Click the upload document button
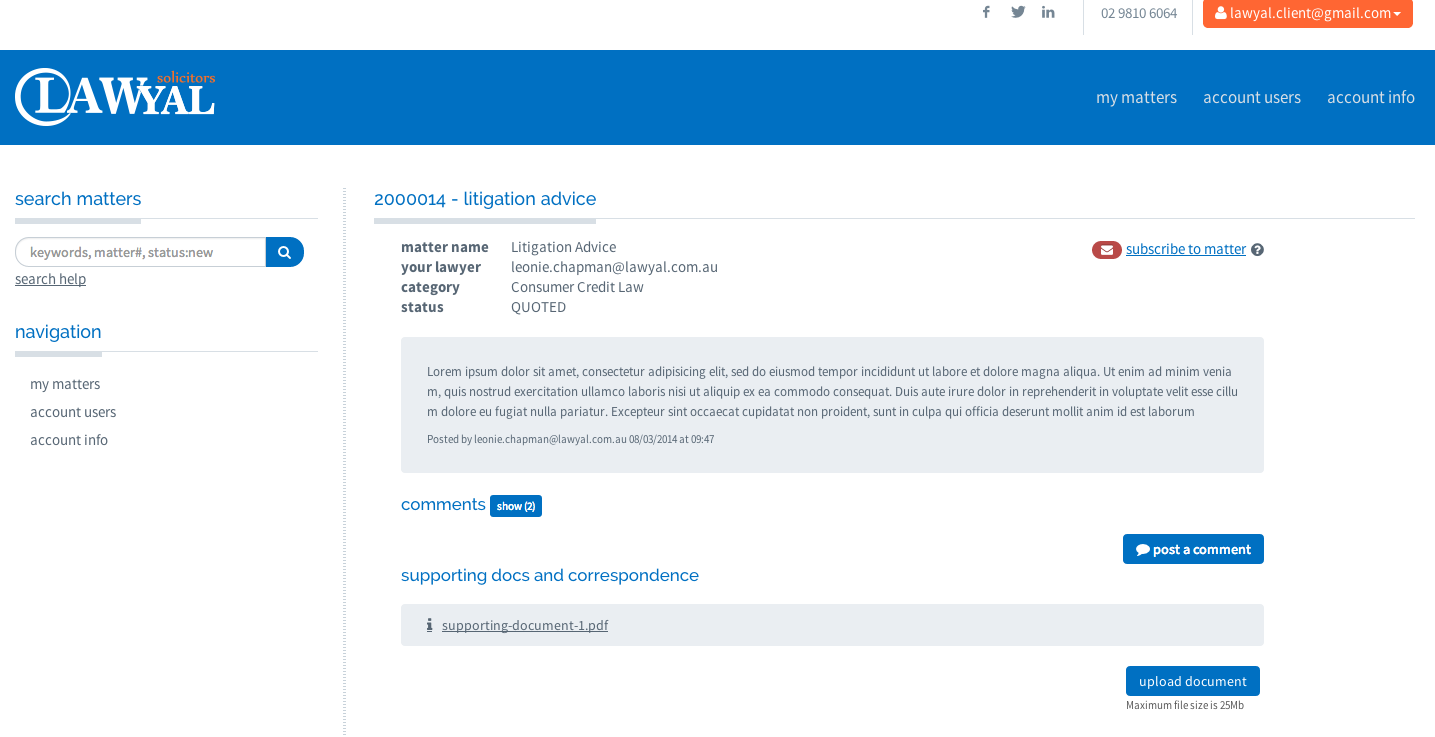 (1192, 681)
